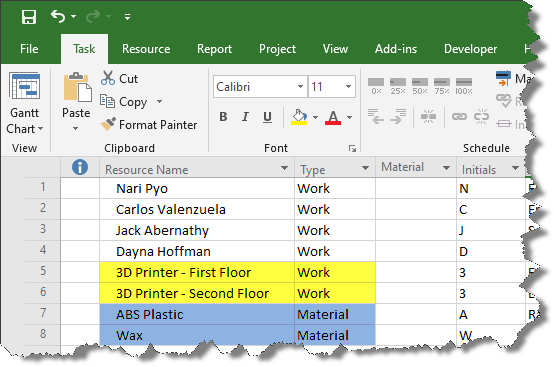Toggle Bold formatting
Viewport: 554px width, 367px height.
223,117
